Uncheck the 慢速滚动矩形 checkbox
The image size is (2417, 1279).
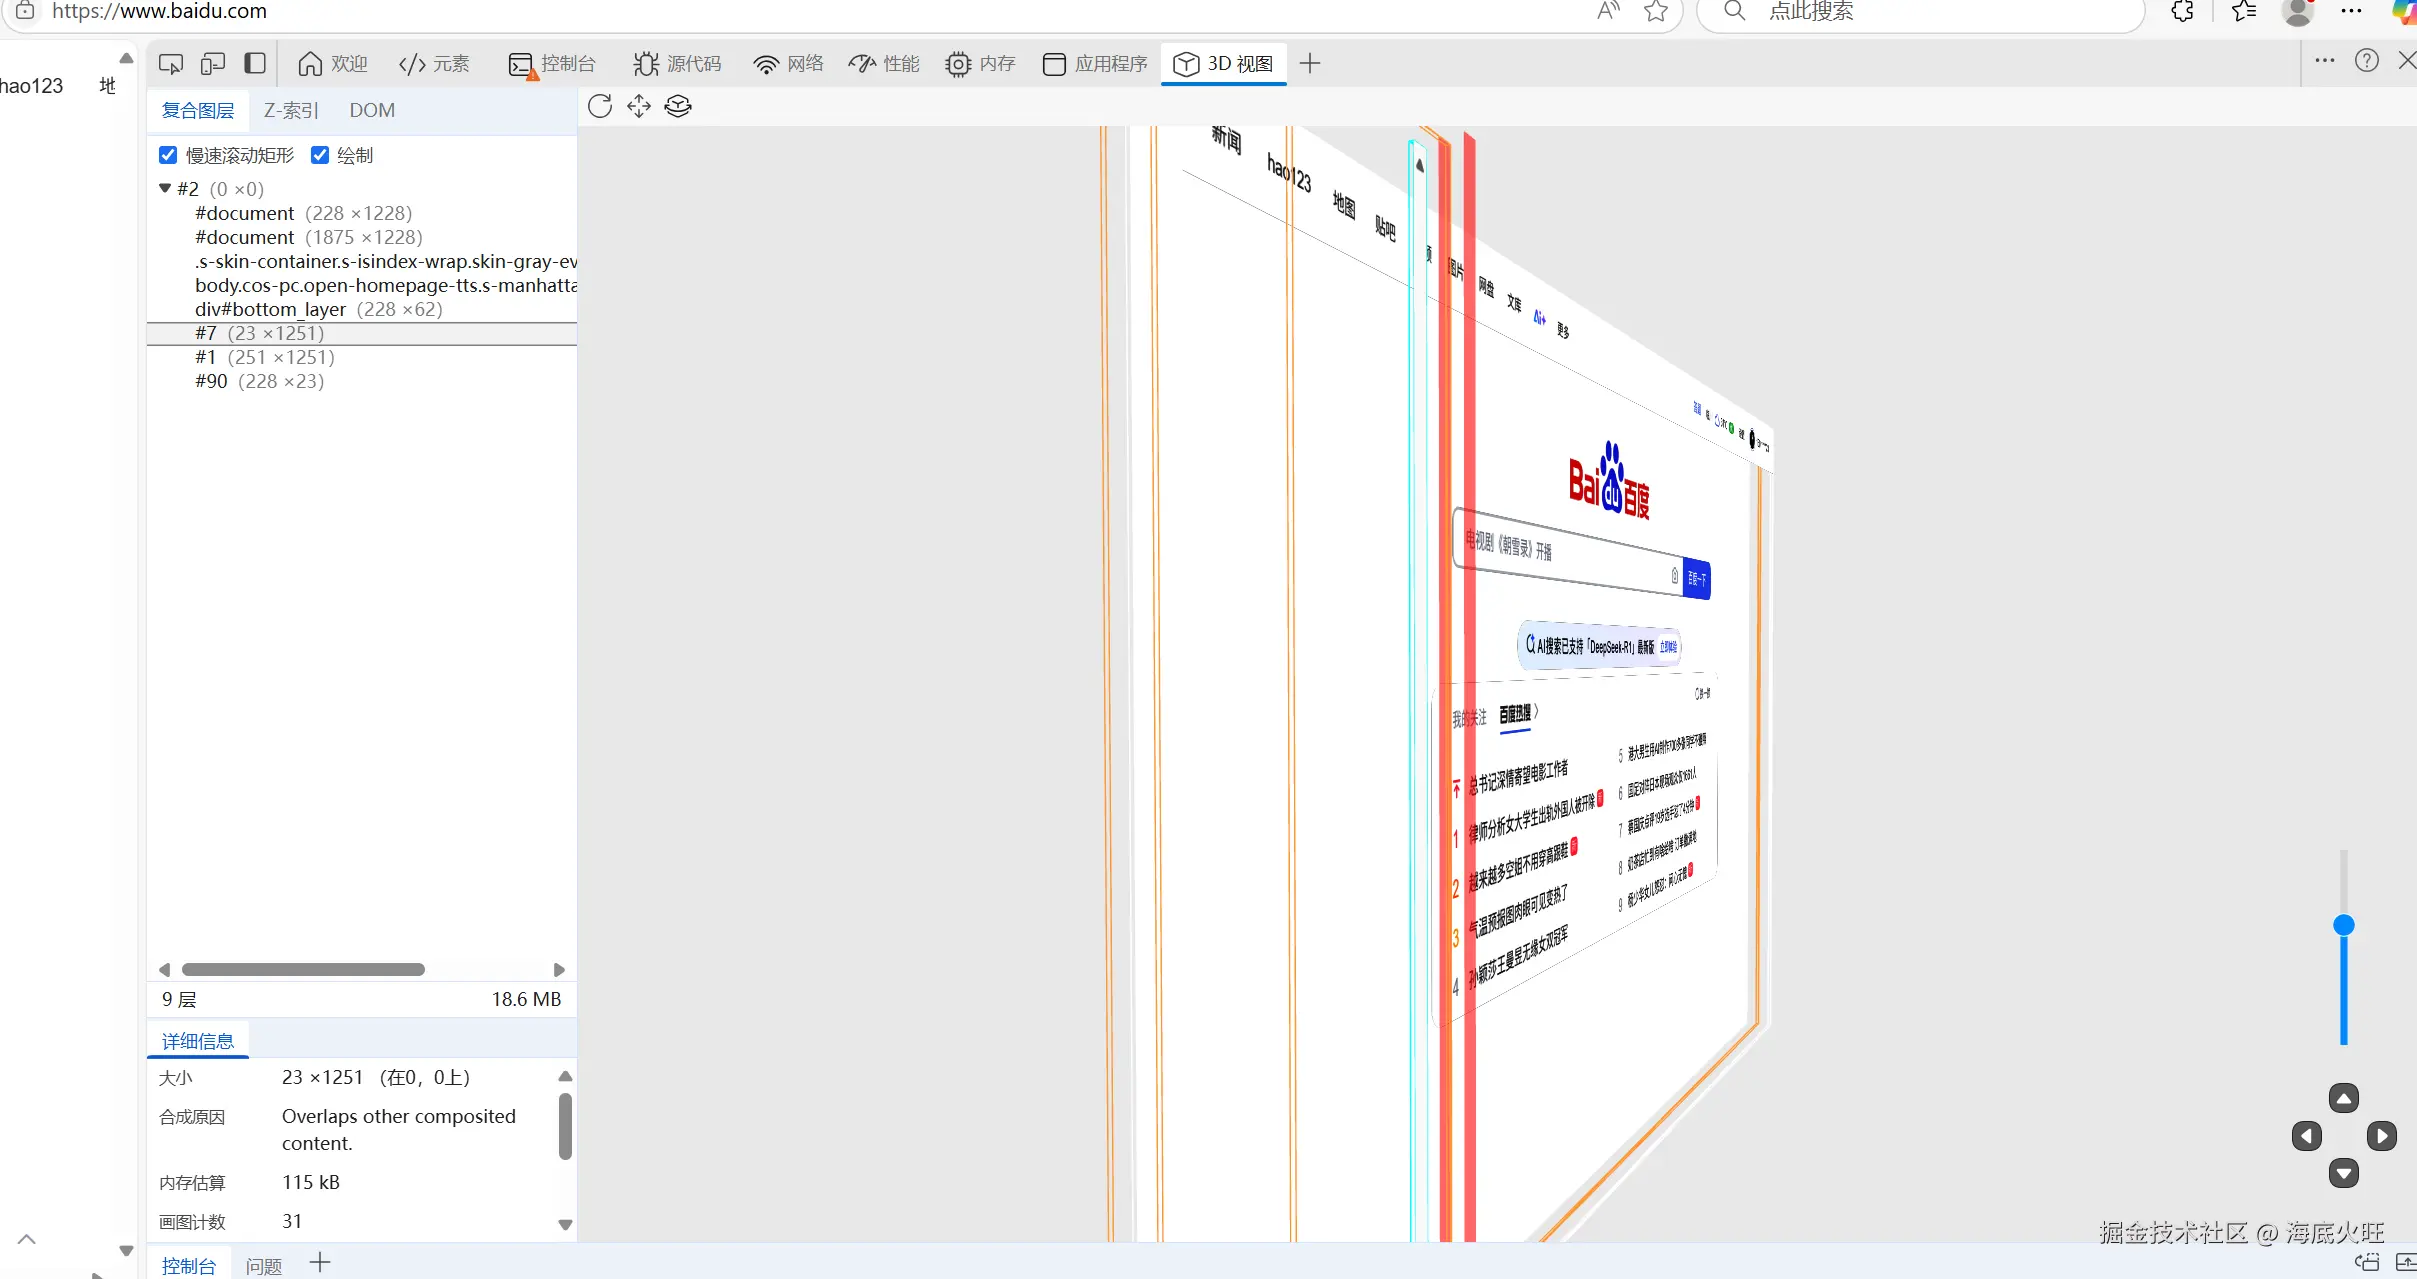(x=168, y=155)
